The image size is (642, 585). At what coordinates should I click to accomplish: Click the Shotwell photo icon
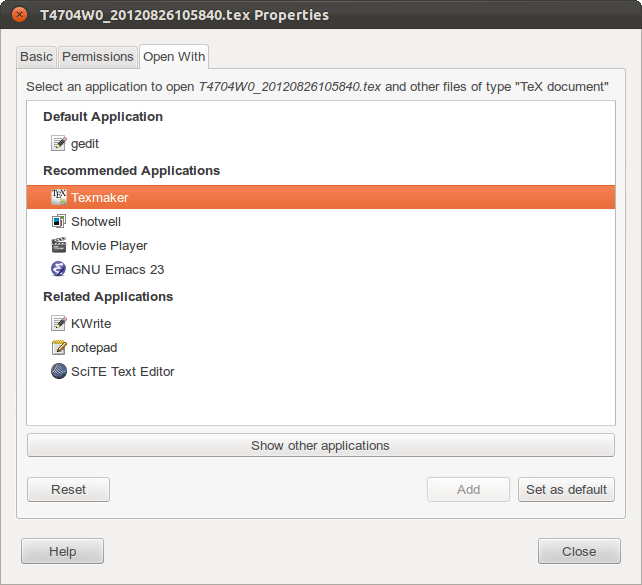(x=58, y=221)
